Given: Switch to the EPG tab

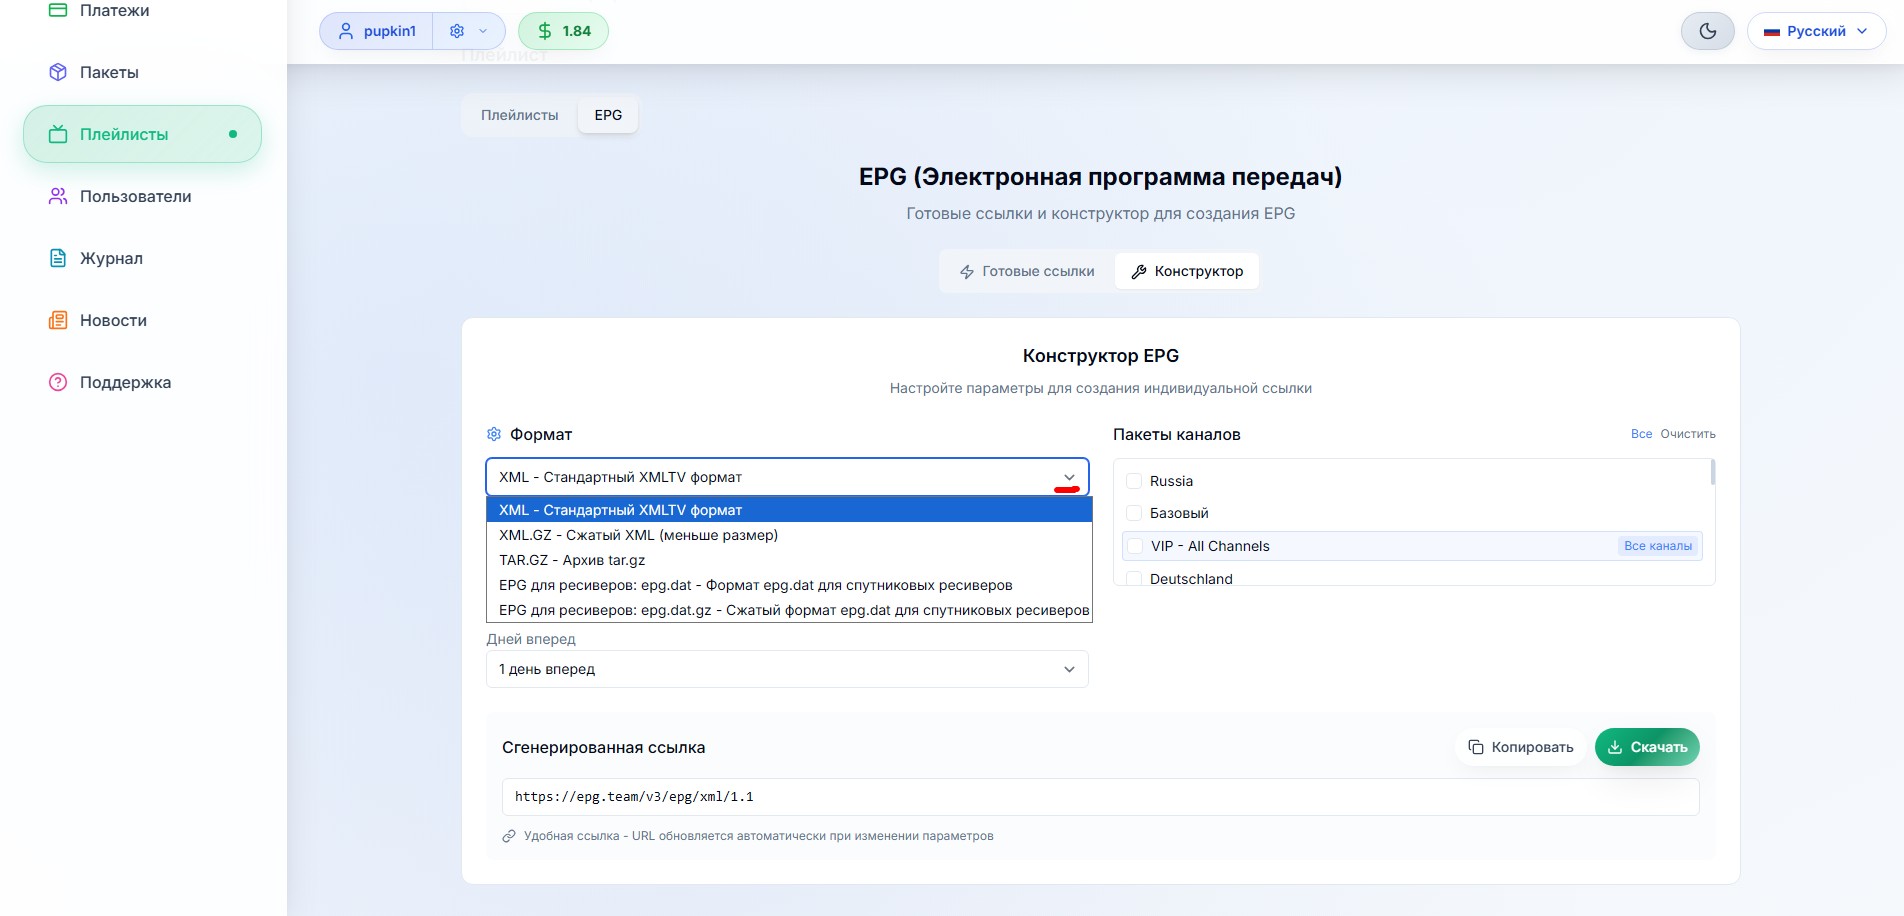Looking at the screenshot, I should tap(607, 115).
